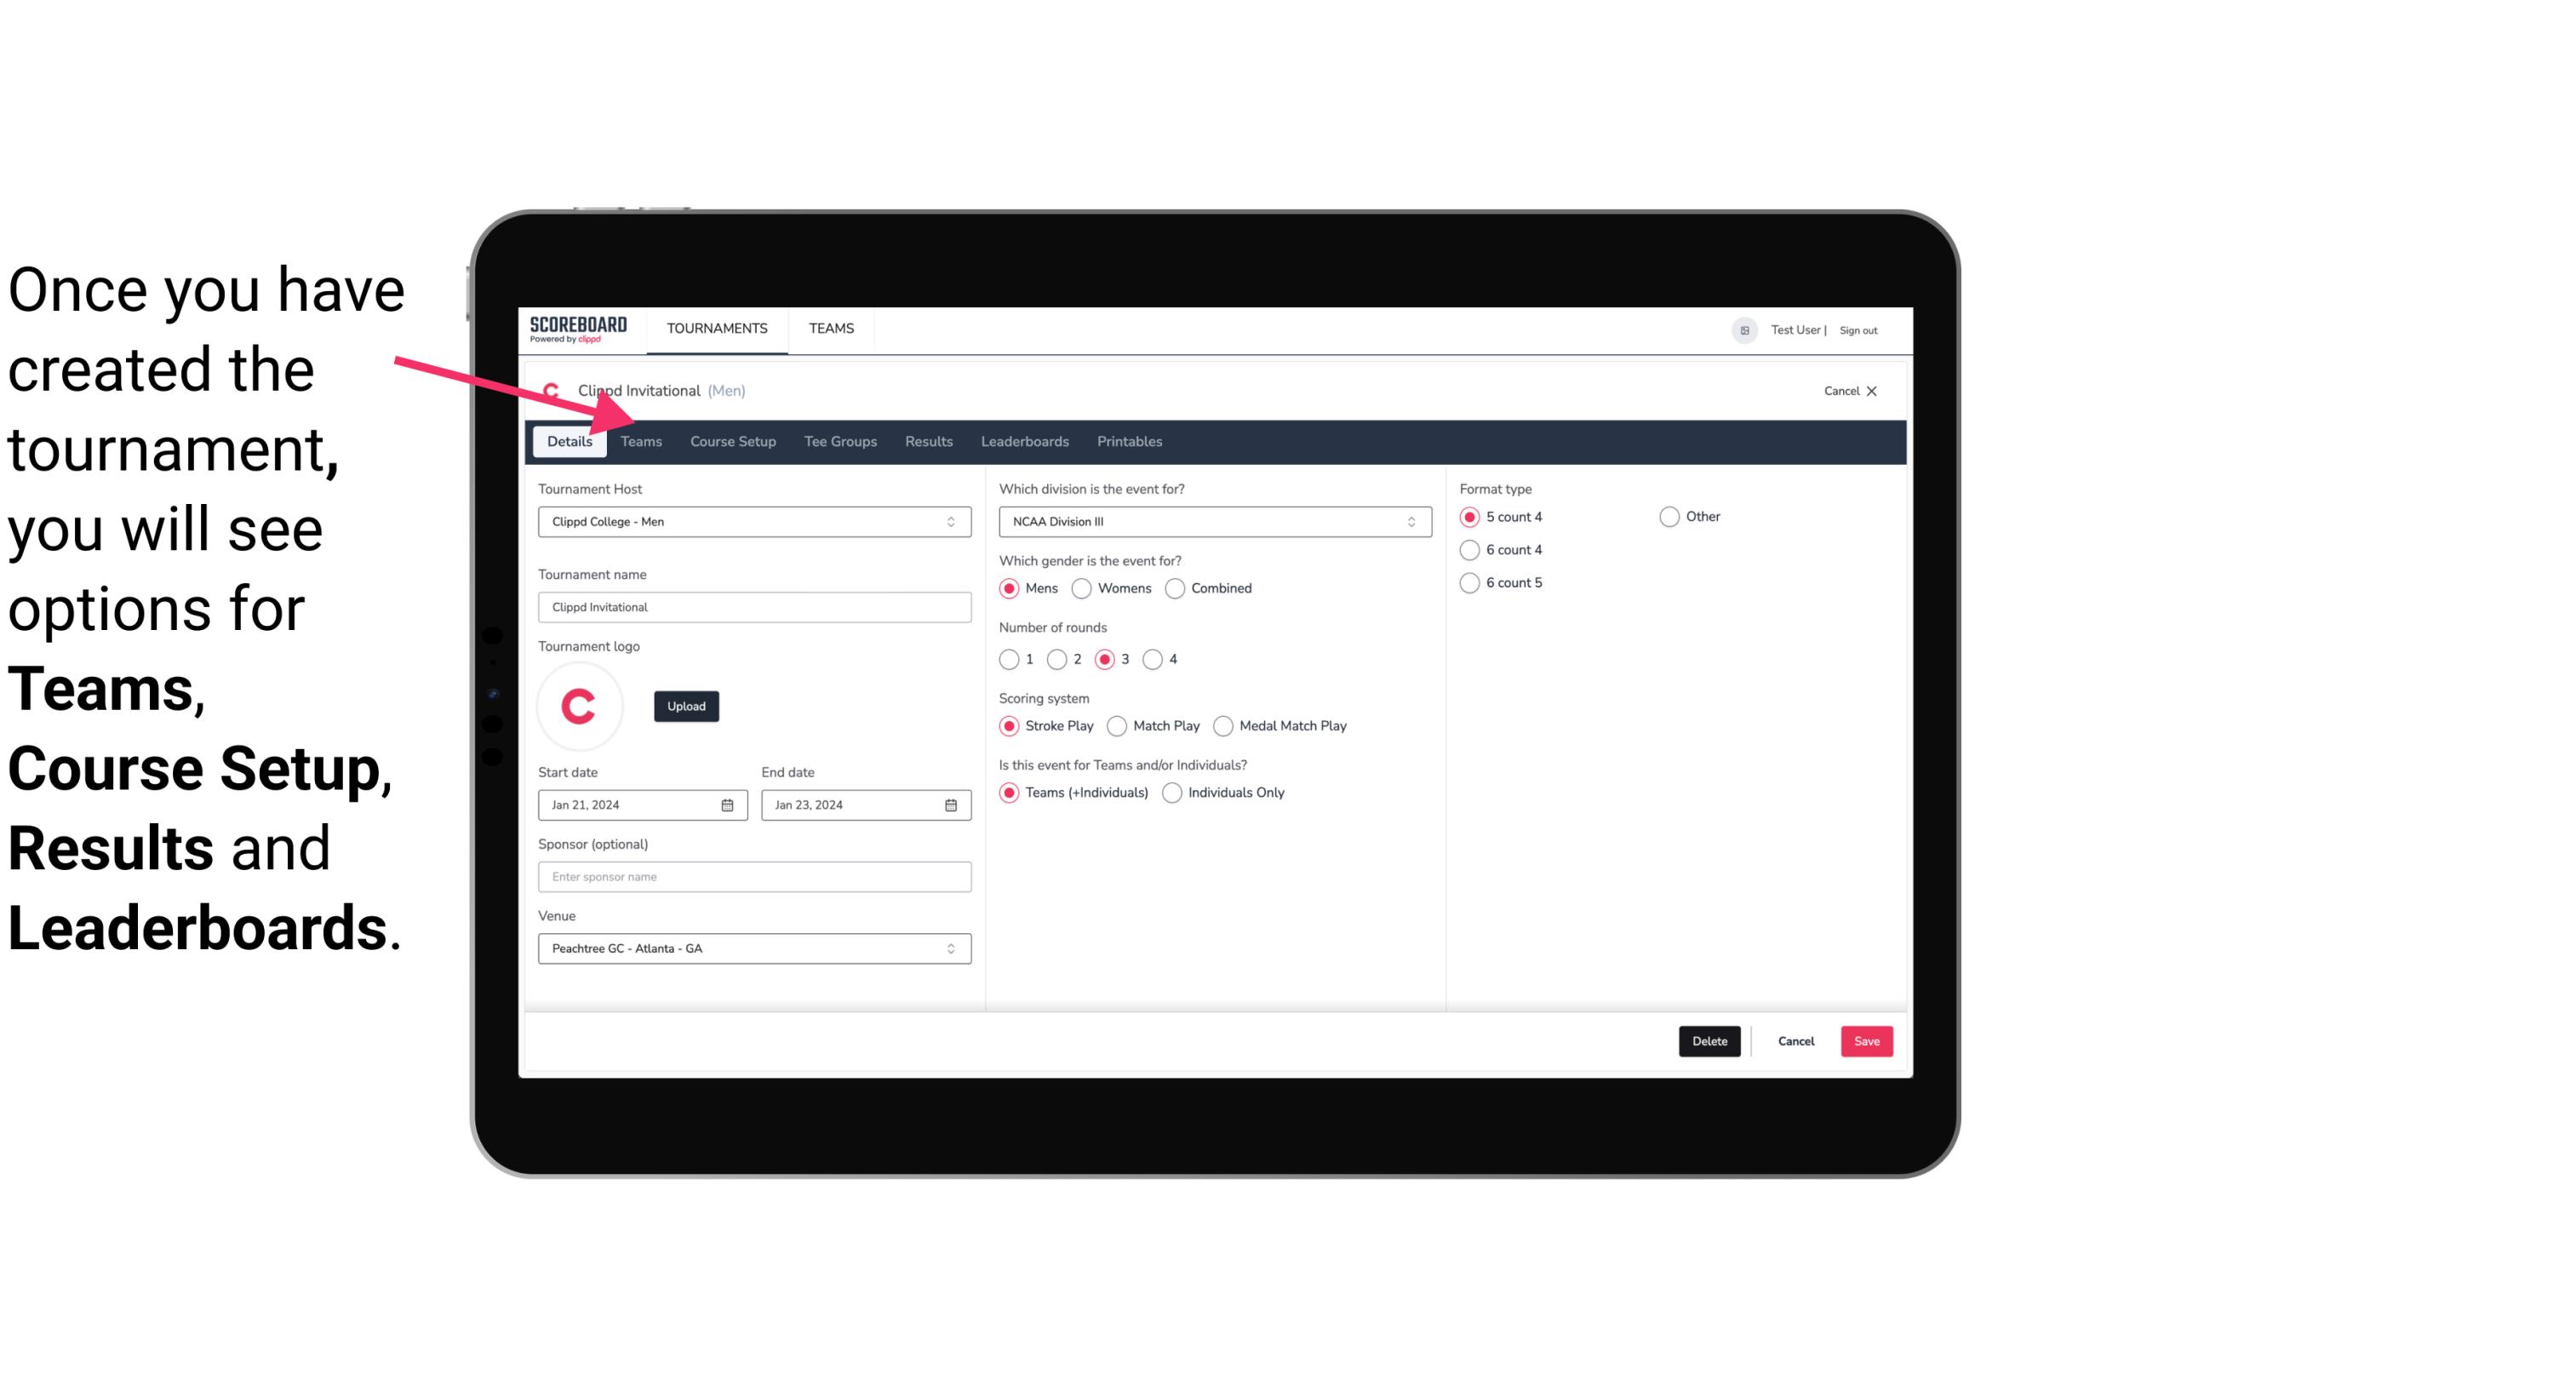The height and width of the screenshot is (1386, 2576).
Task: Click the Upload logo button icon
Action: click(686, 707)
